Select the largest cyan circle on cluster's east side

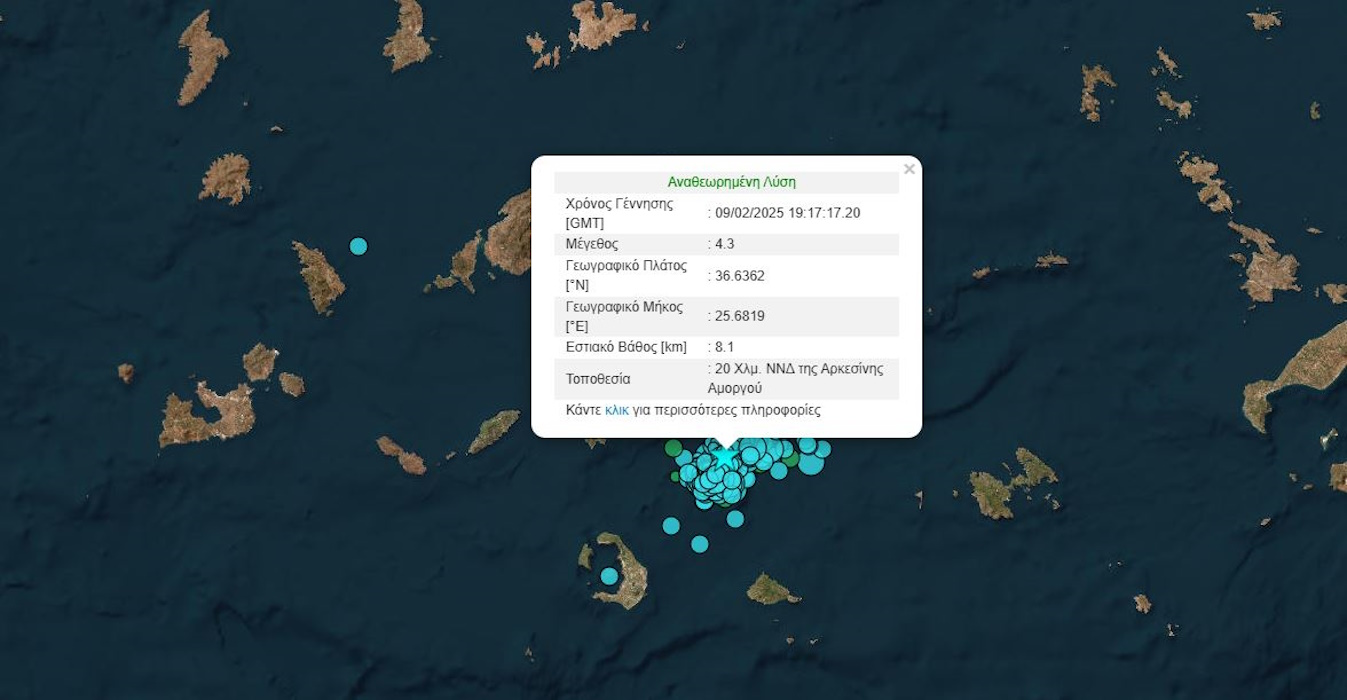pyautogui.click(x=811, y=461)
